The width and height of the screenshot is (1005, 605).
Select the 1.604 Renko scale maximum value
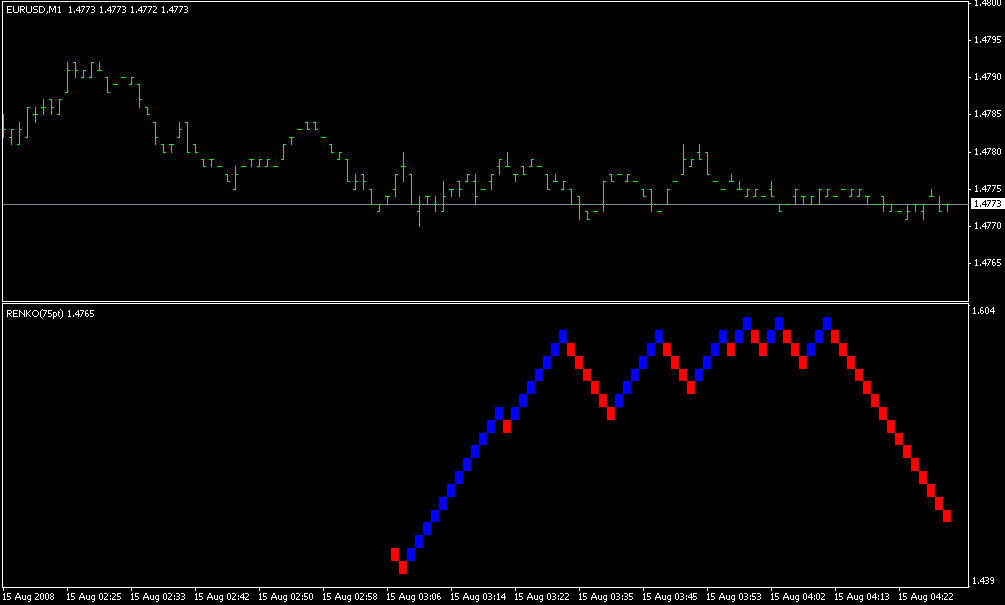click(x=984, y=311)
